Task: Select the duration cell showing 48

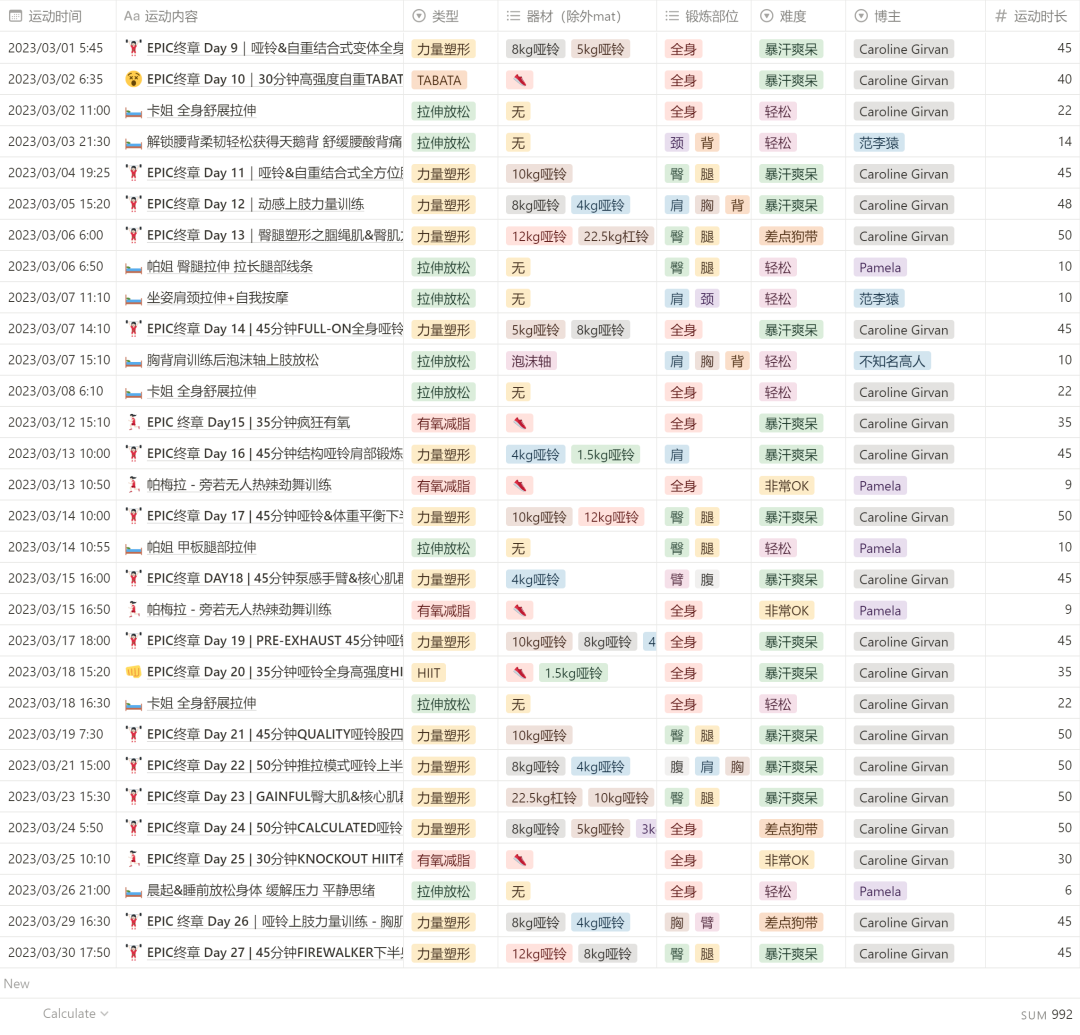Action: (x=1032, y=204)
